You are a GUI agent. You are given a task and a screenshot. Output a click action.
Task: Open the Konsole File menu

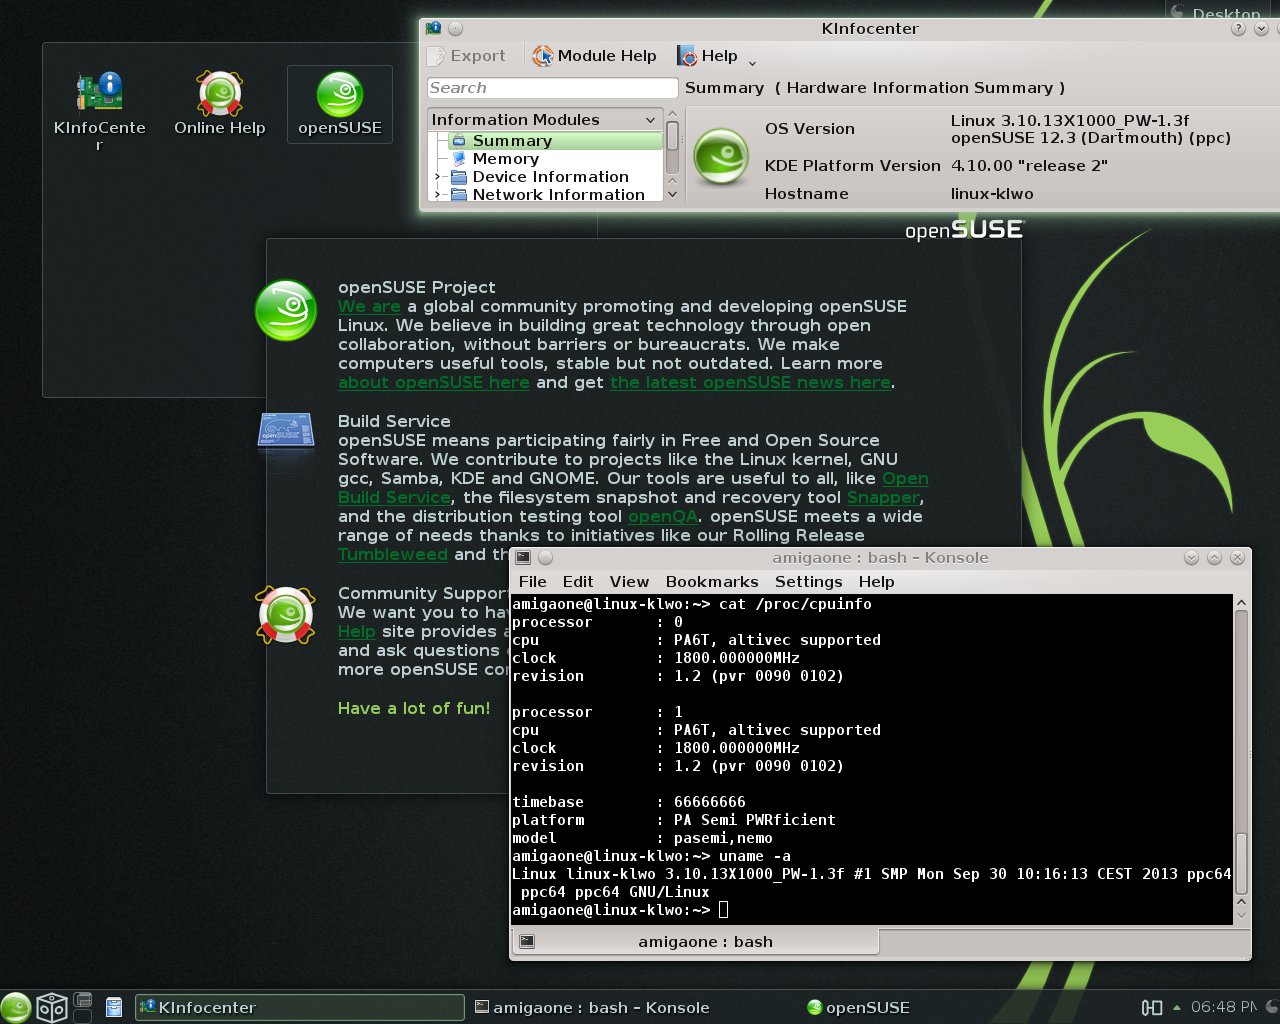tap(533, 582)
